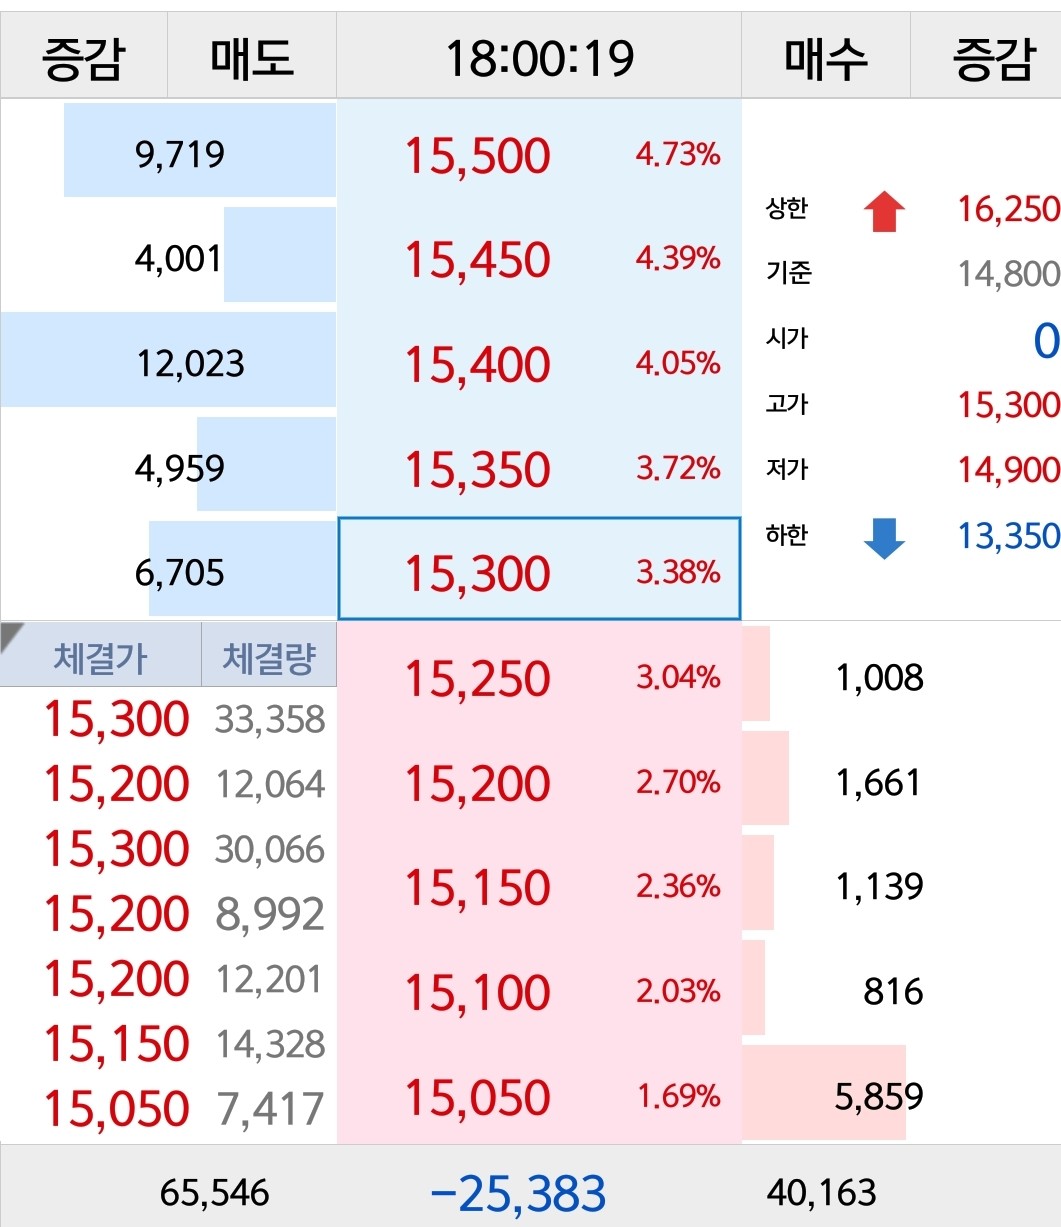Select the 체결가 column header
The height and width of the screenshot is (1227, 1061).
pos(100,658)
